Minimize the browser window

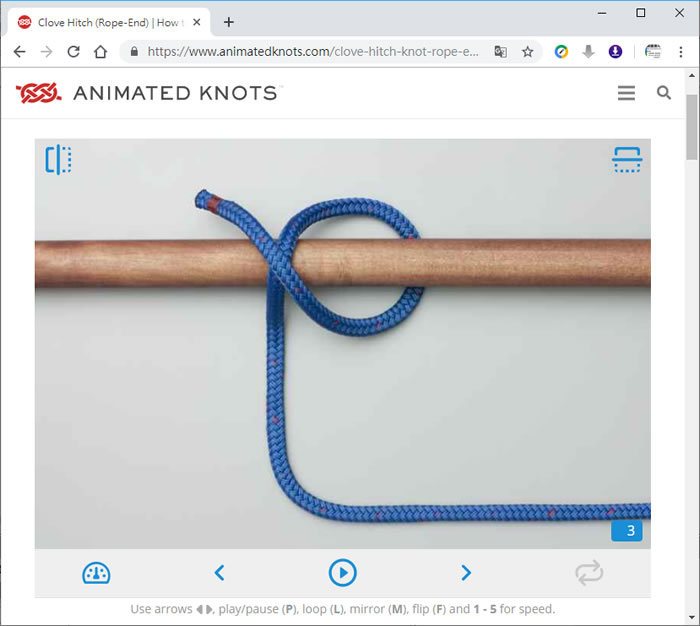(x=602, y=13)
